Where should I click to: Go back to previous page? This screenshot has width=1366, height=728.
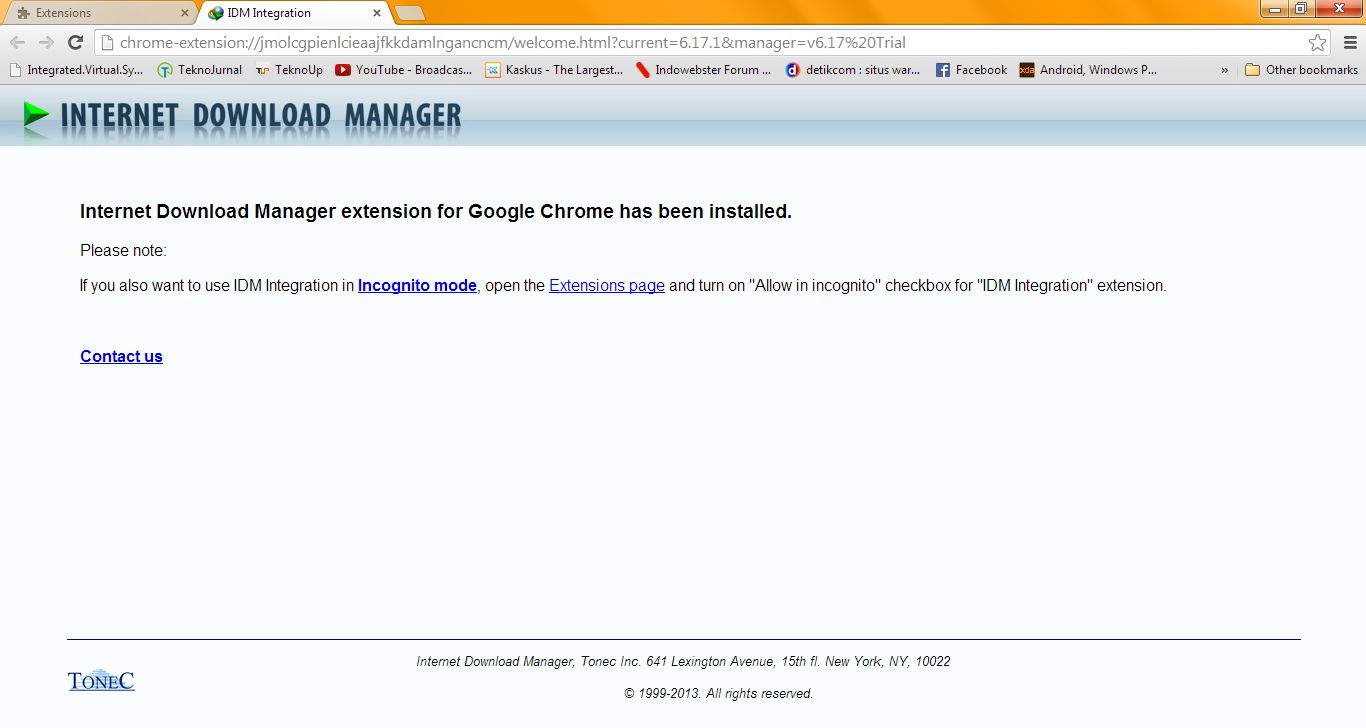tap(17, 43)
